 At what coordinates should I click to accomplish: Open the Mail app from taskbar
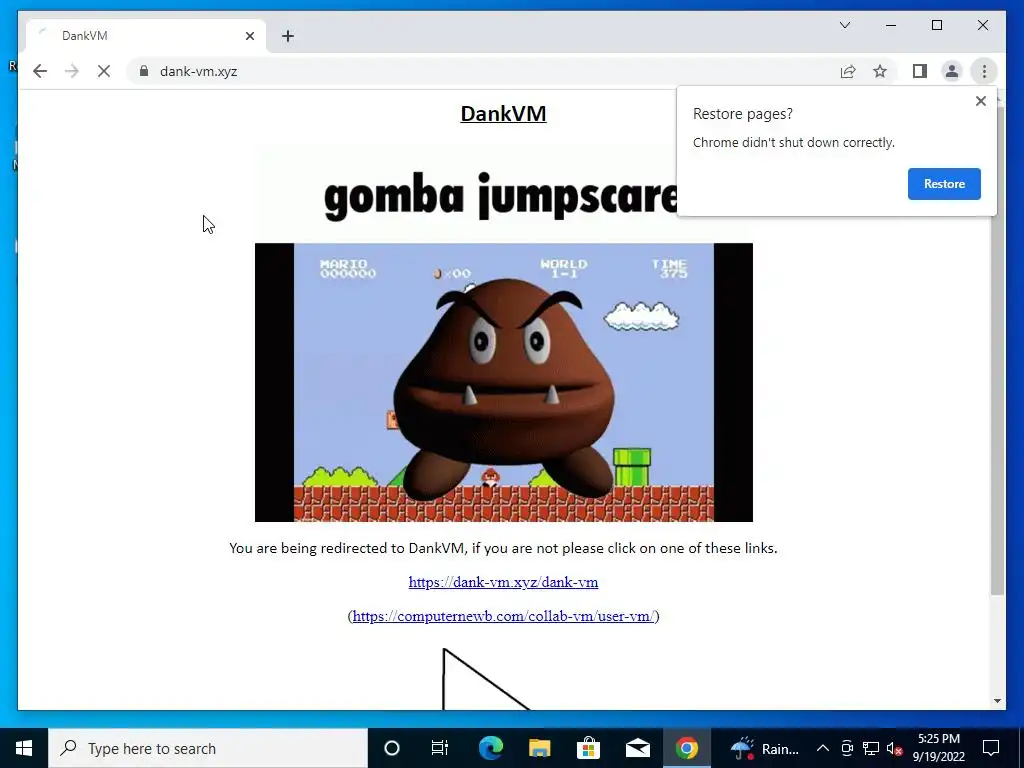click(x=637, y=748)
